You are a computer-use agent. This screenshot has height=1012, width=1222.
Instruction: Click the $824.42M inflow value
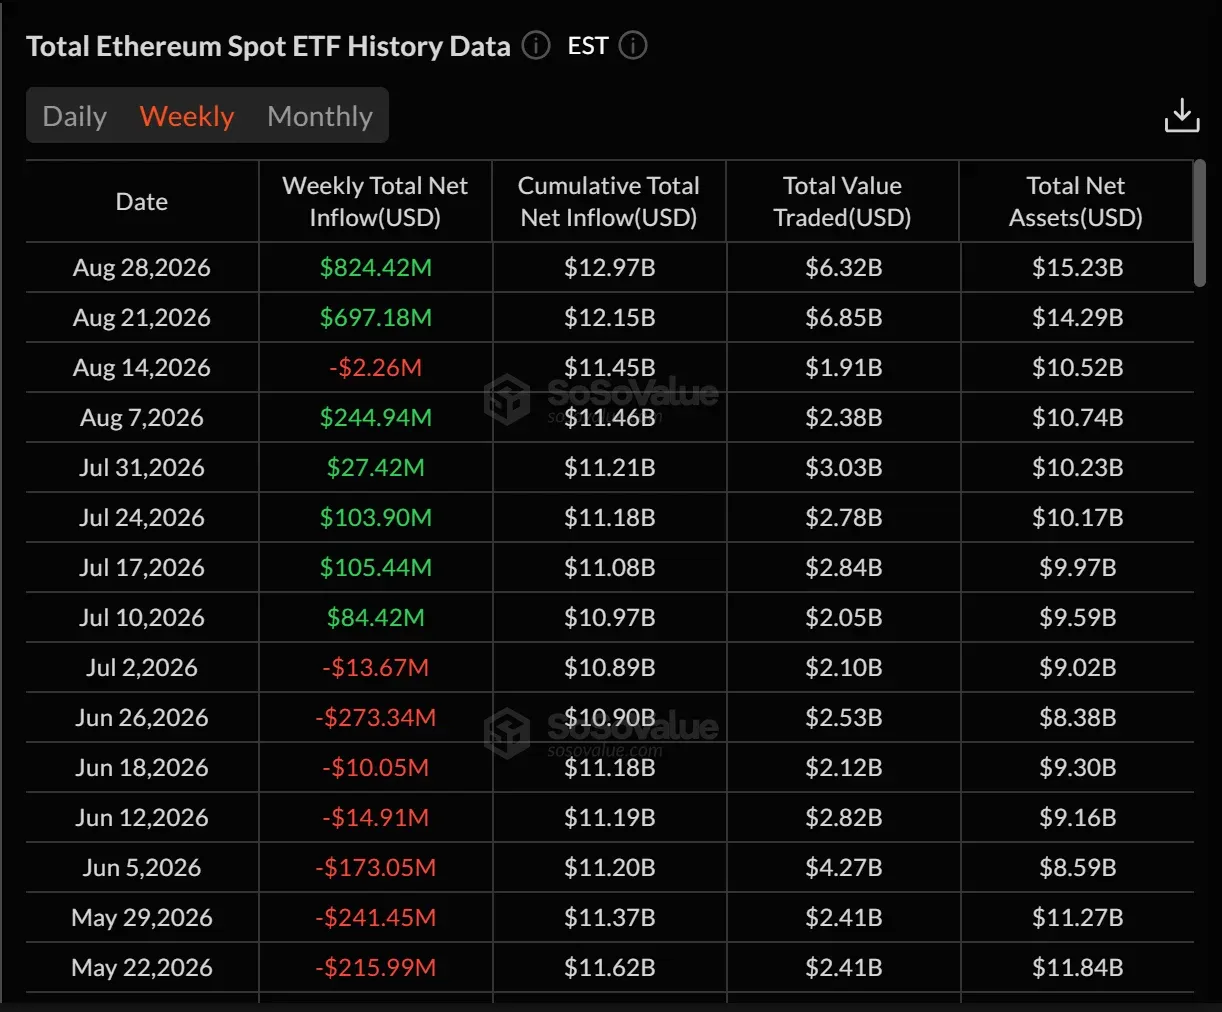376,268
